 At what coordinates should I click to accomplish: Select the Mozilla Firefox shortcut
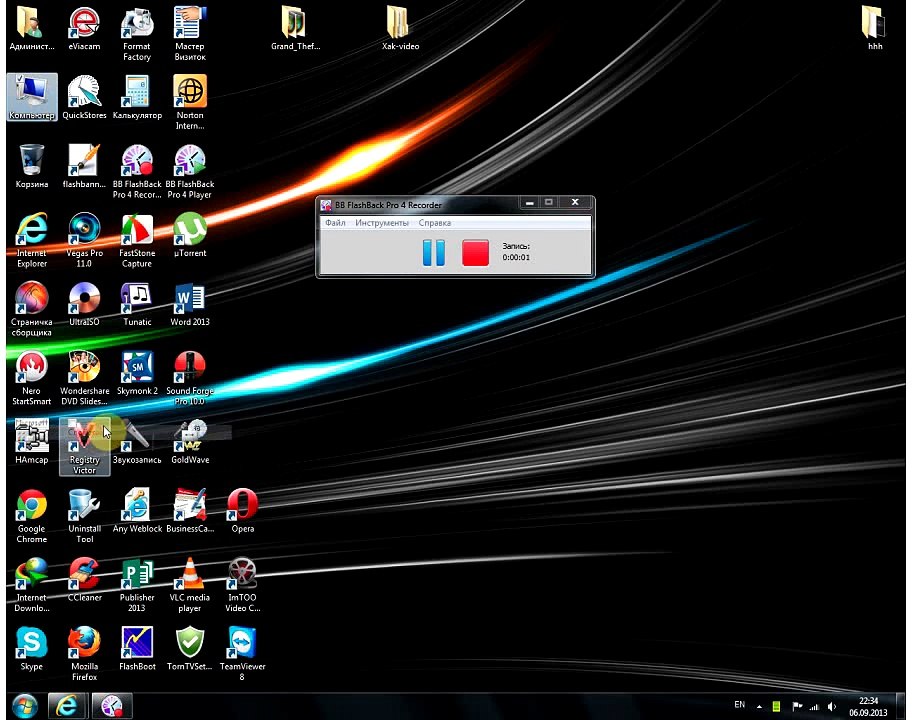(84, 654)
